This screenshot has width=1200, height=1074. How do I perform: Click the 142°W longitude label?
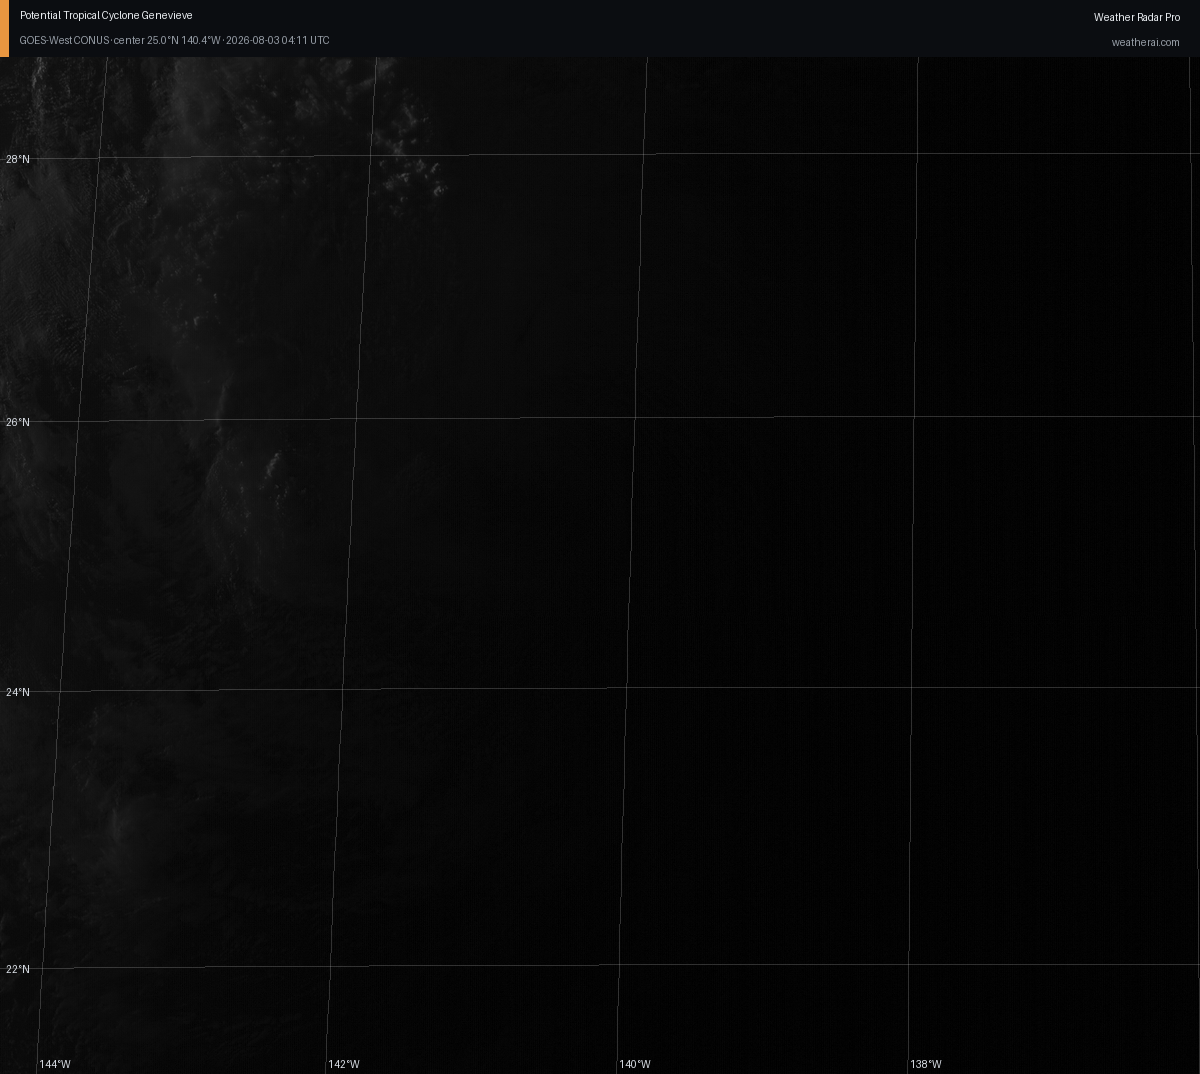(344, 1065)
